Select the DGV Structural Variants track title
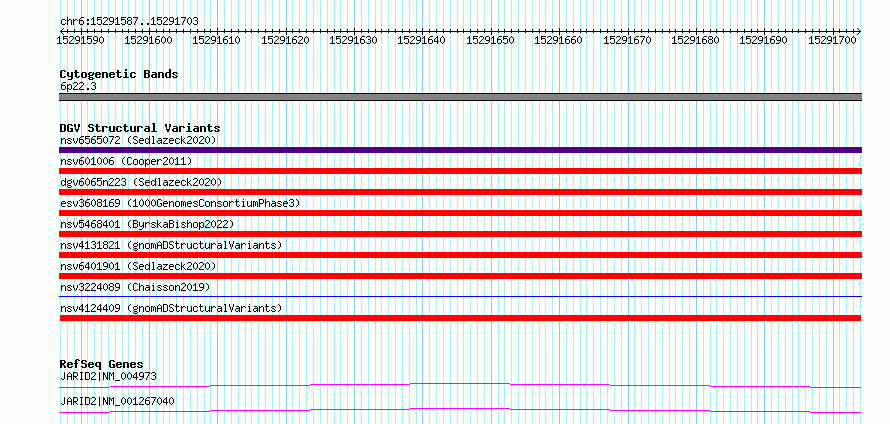 pyautogui.click(x=140, y=128)
